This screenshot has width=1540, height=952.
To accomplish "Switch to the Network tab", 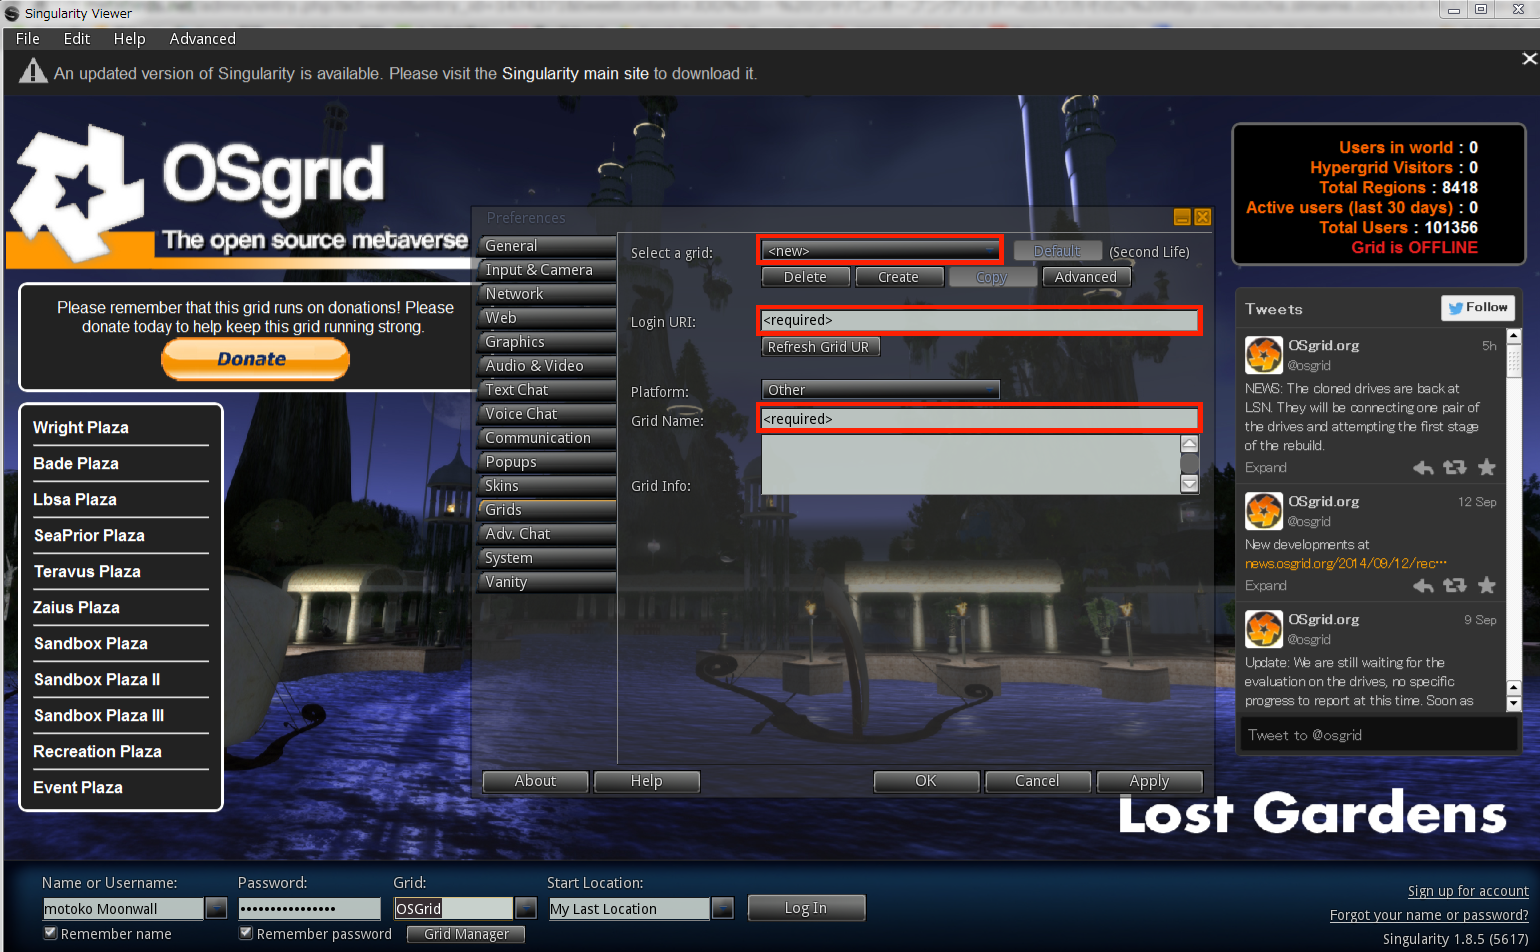I will click(x=547, y=294).
